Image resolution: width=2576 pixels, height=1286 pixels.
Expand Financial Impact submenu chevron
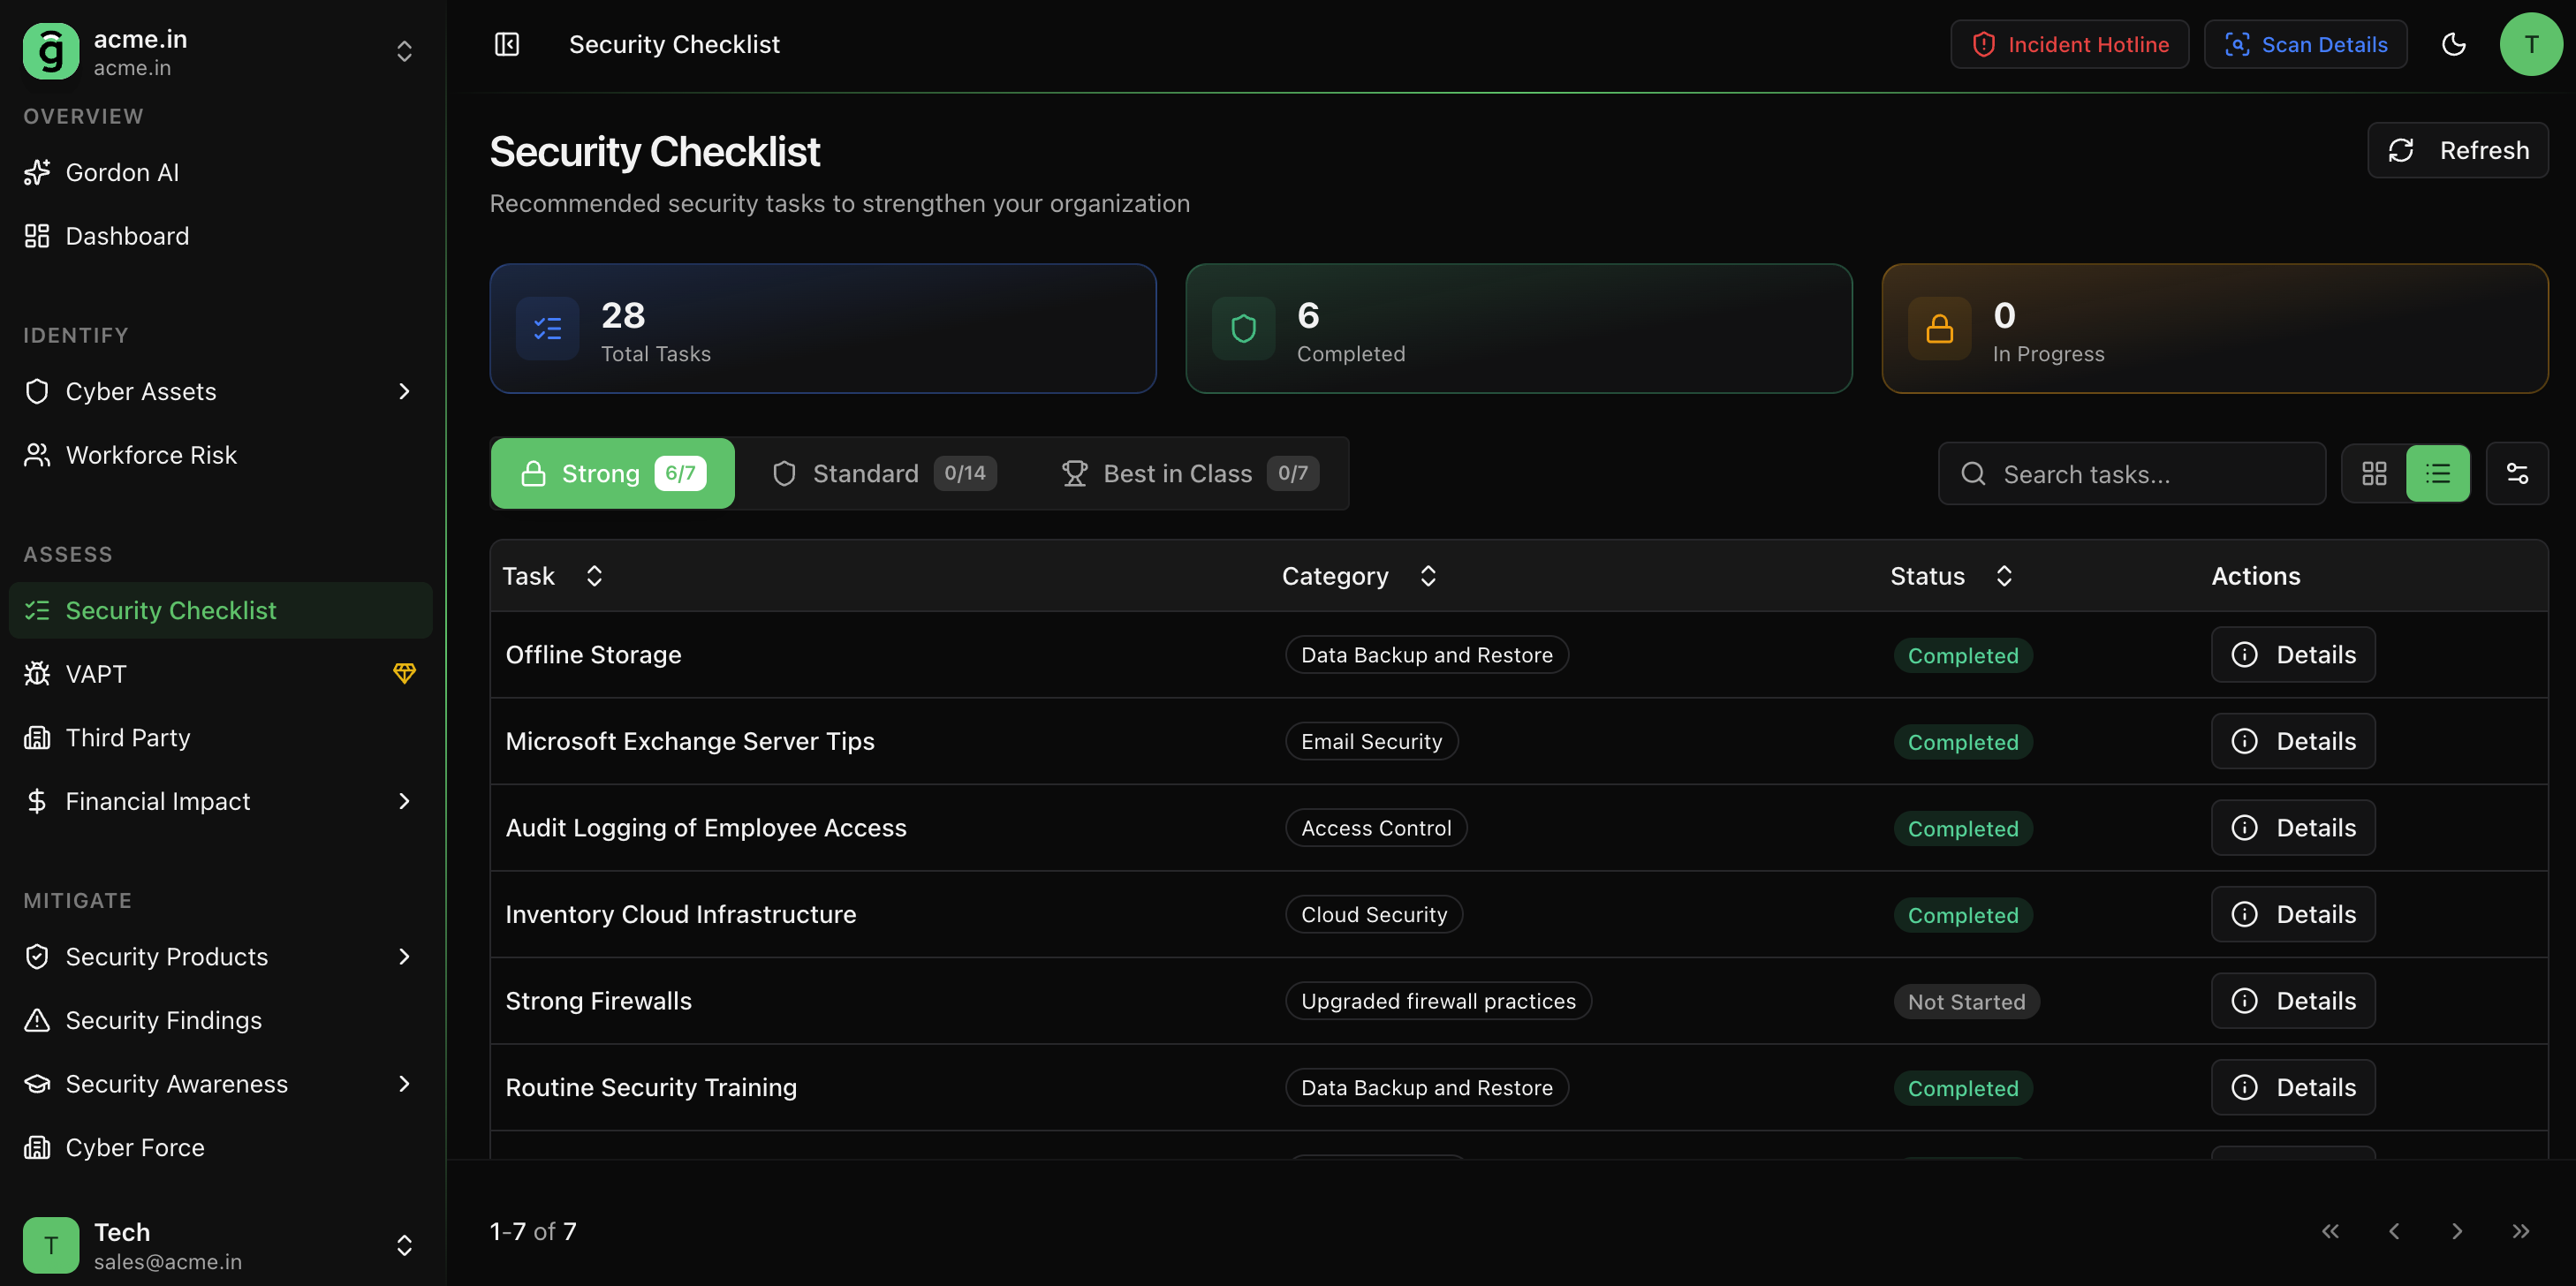coord(404,801)
